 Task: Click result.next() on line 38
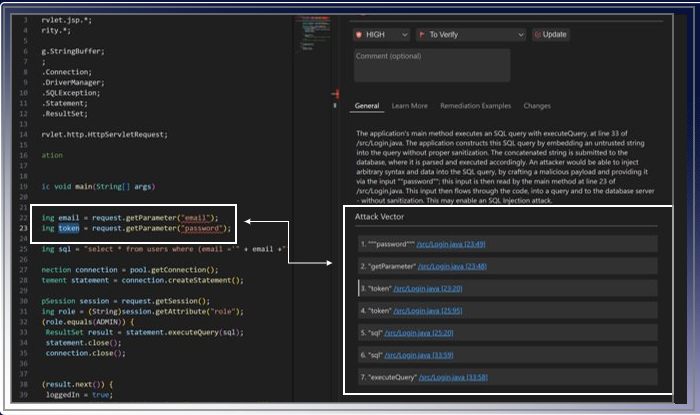[73, 384]
